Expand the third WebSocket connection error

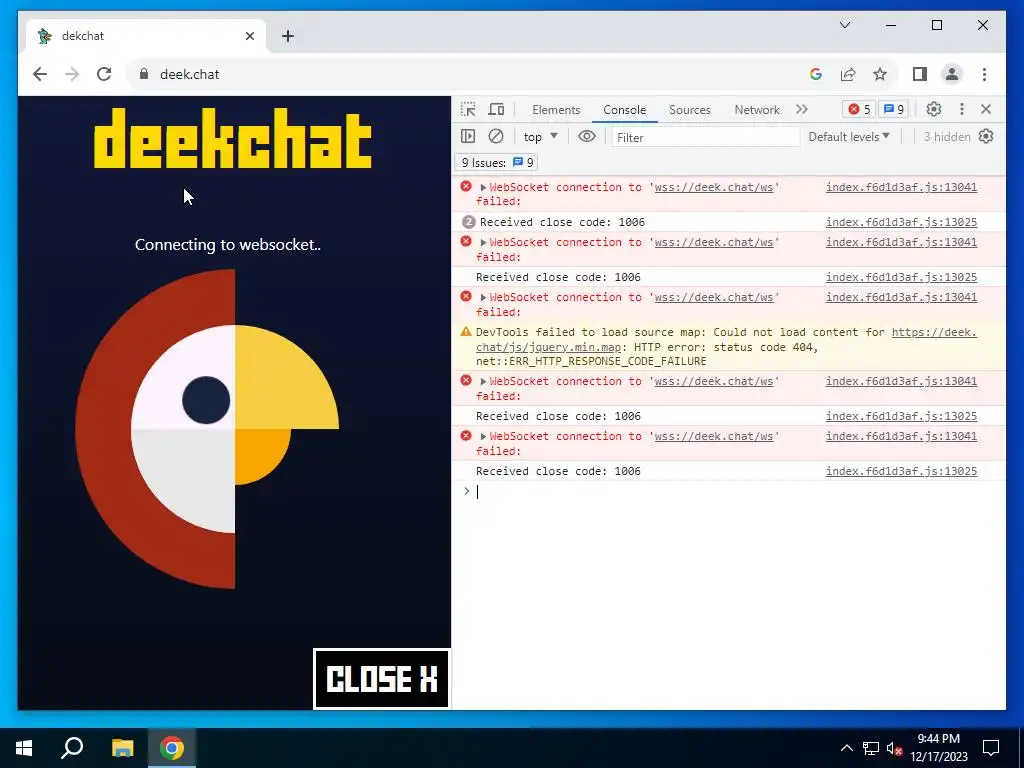(x=483, y=297)
